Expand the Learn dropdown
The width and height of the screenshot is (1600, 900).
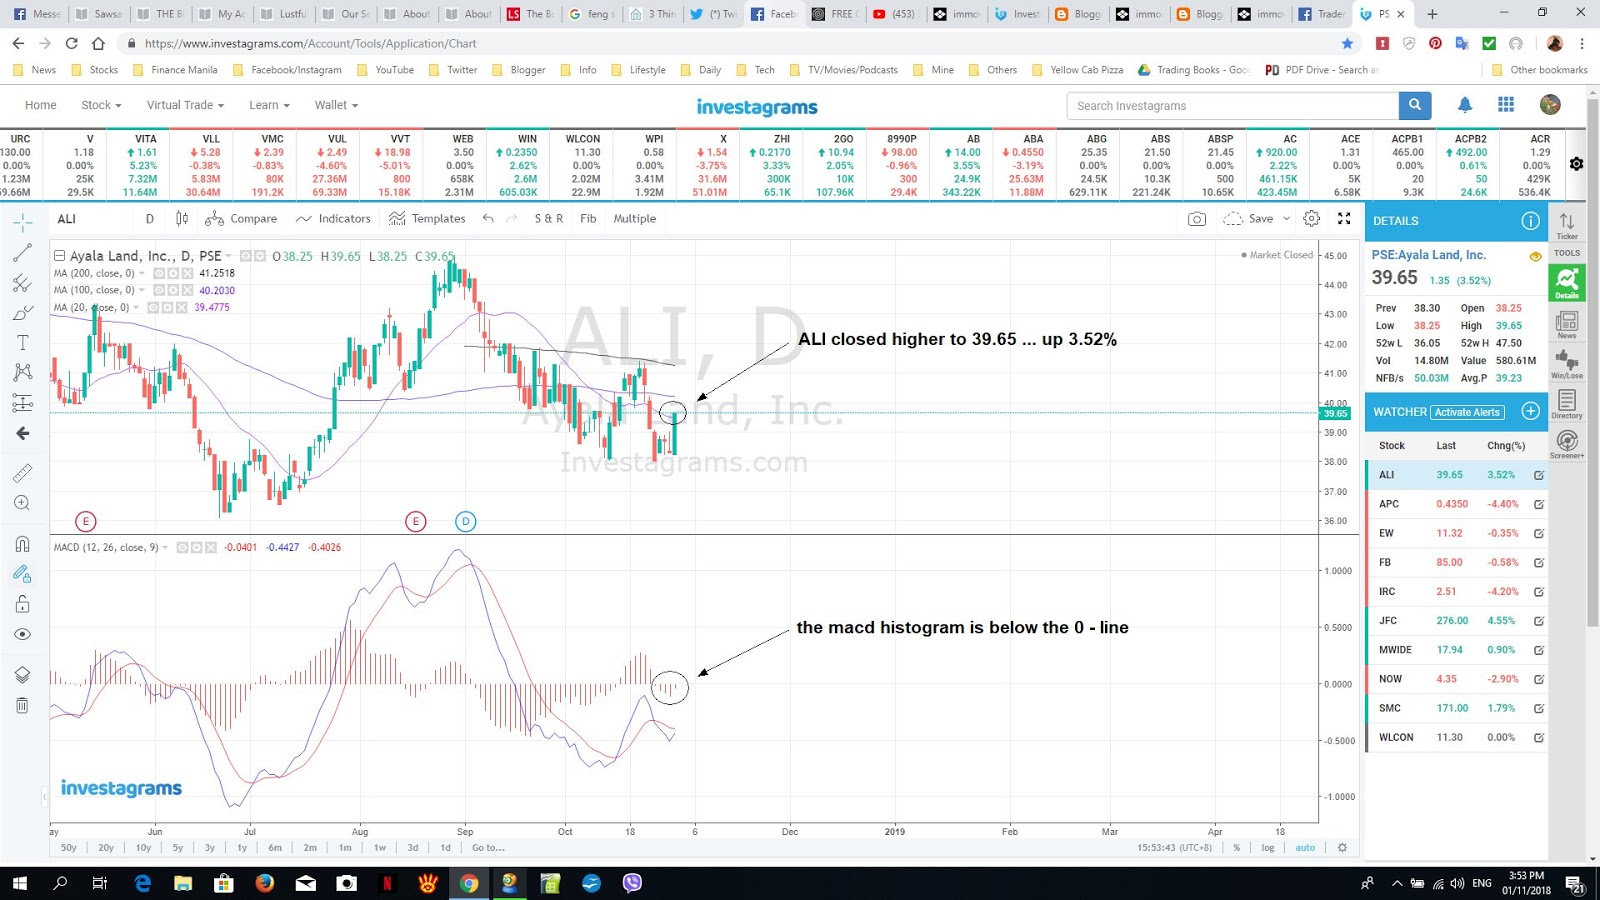tap(269, 105)
